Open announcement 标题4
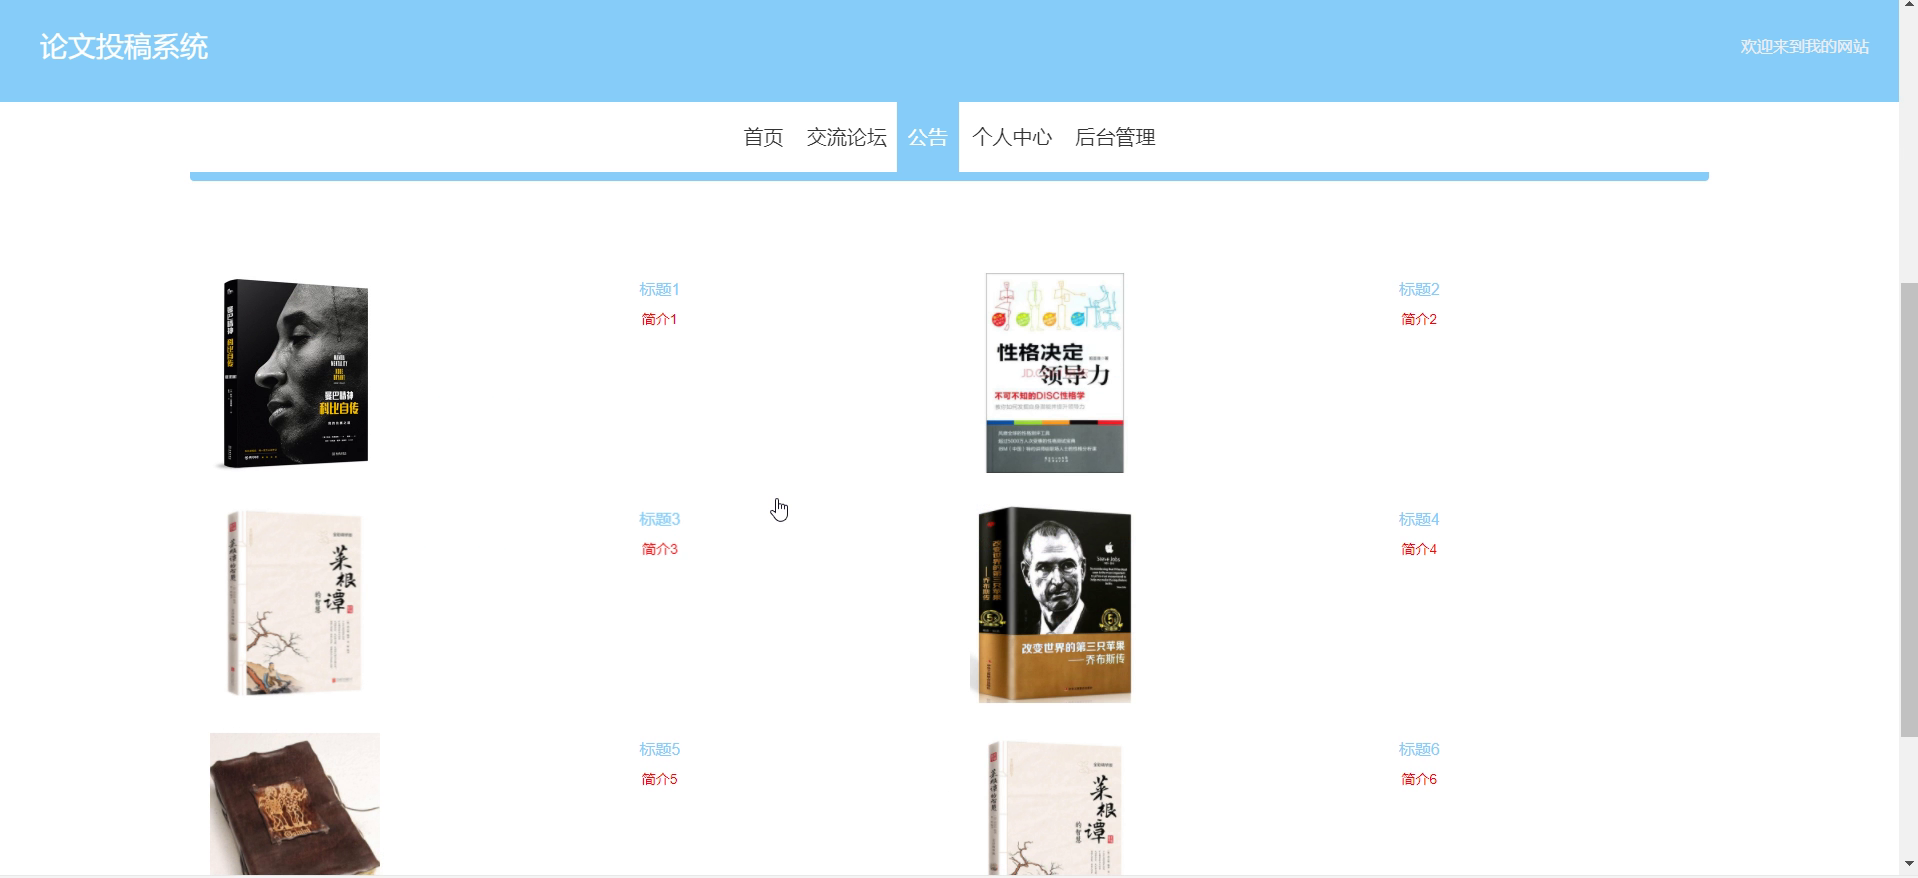The image size is (1918, 878). [x=1419, y=519]
